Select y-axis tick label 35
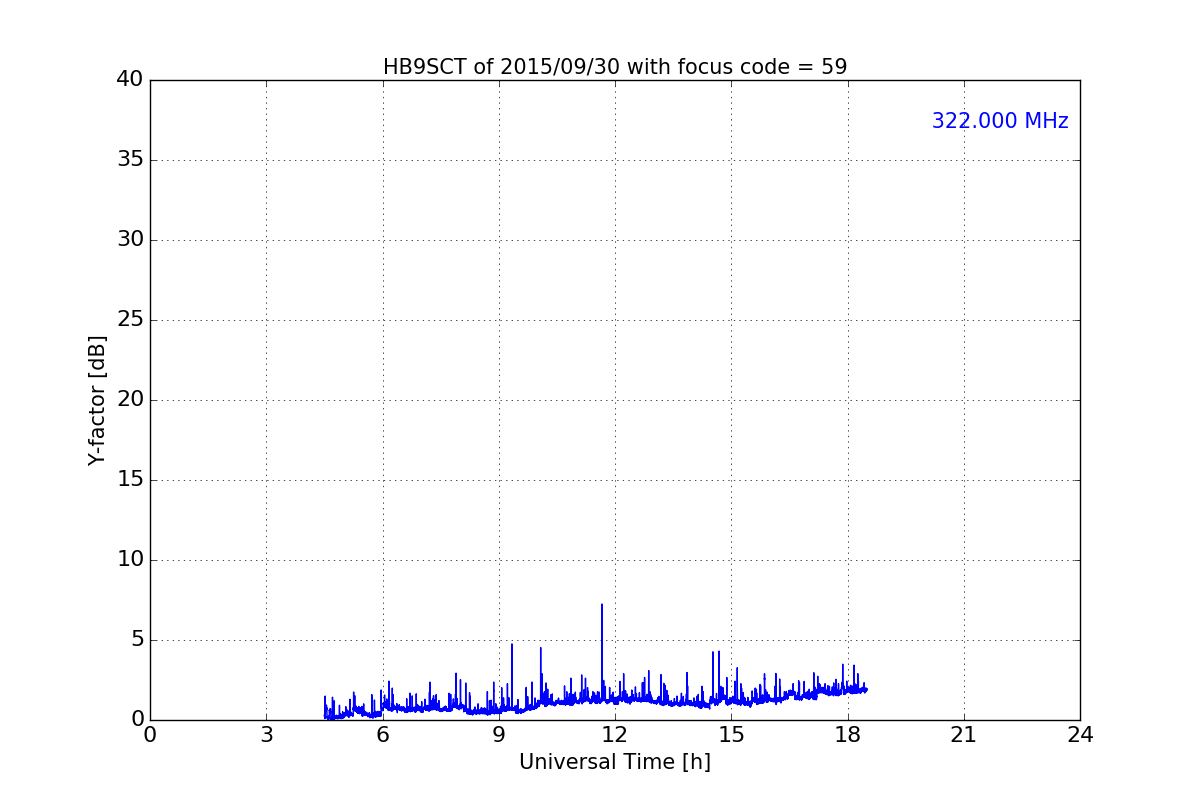The image size is (1200, 800). (130, 160)
